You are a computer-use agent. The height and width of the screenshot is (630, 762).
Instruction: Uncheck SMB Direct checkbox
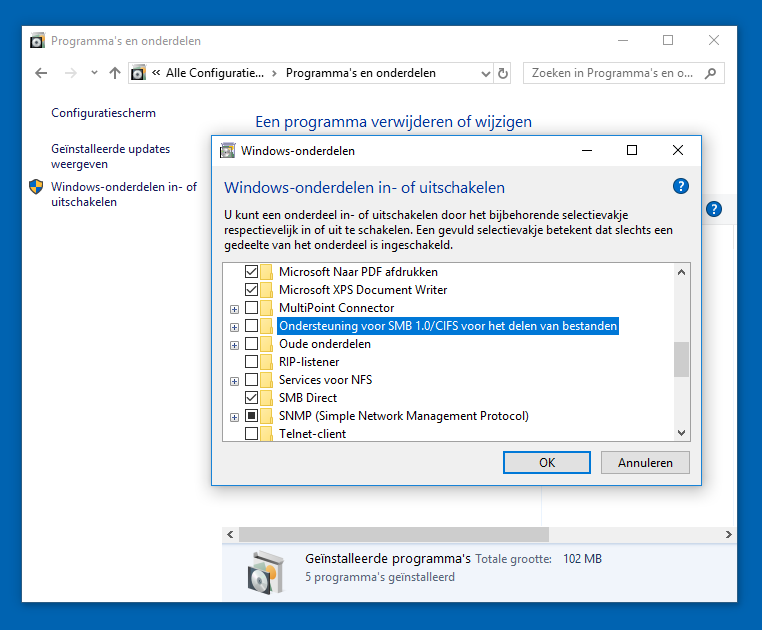tap(251, 398)
